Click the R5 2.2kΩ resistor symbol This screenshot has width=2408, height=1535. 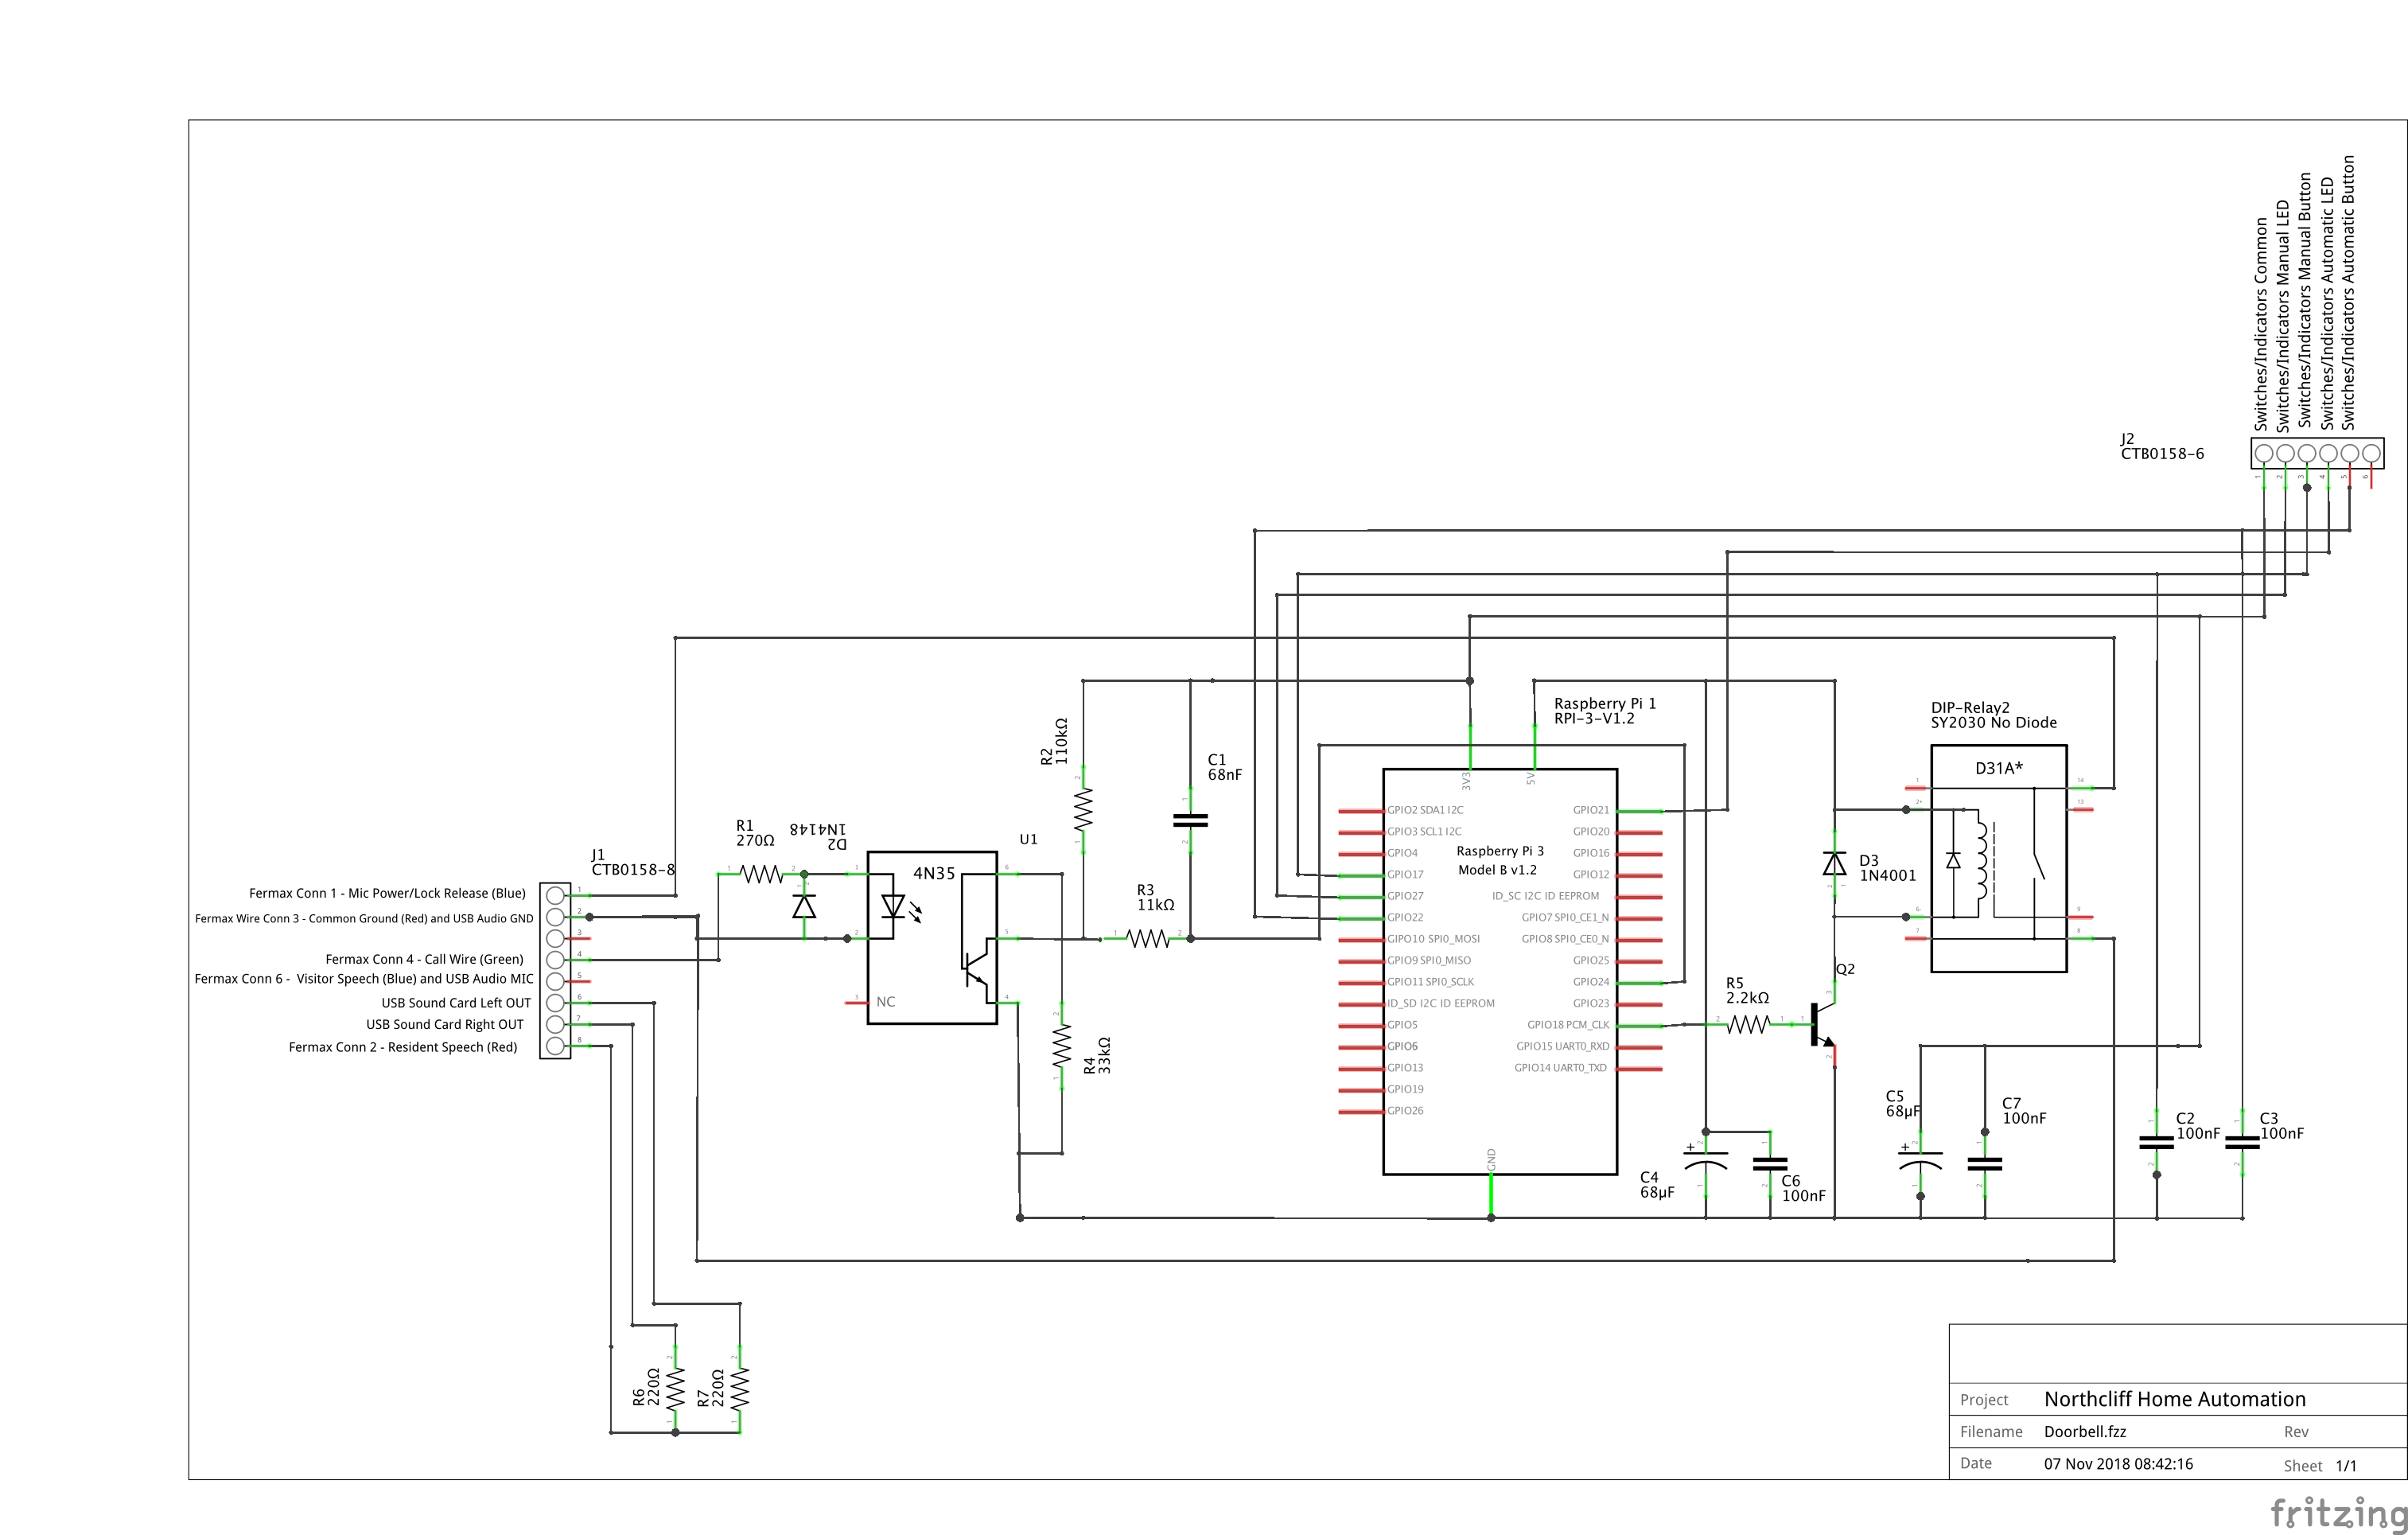pos(1748,1024)
